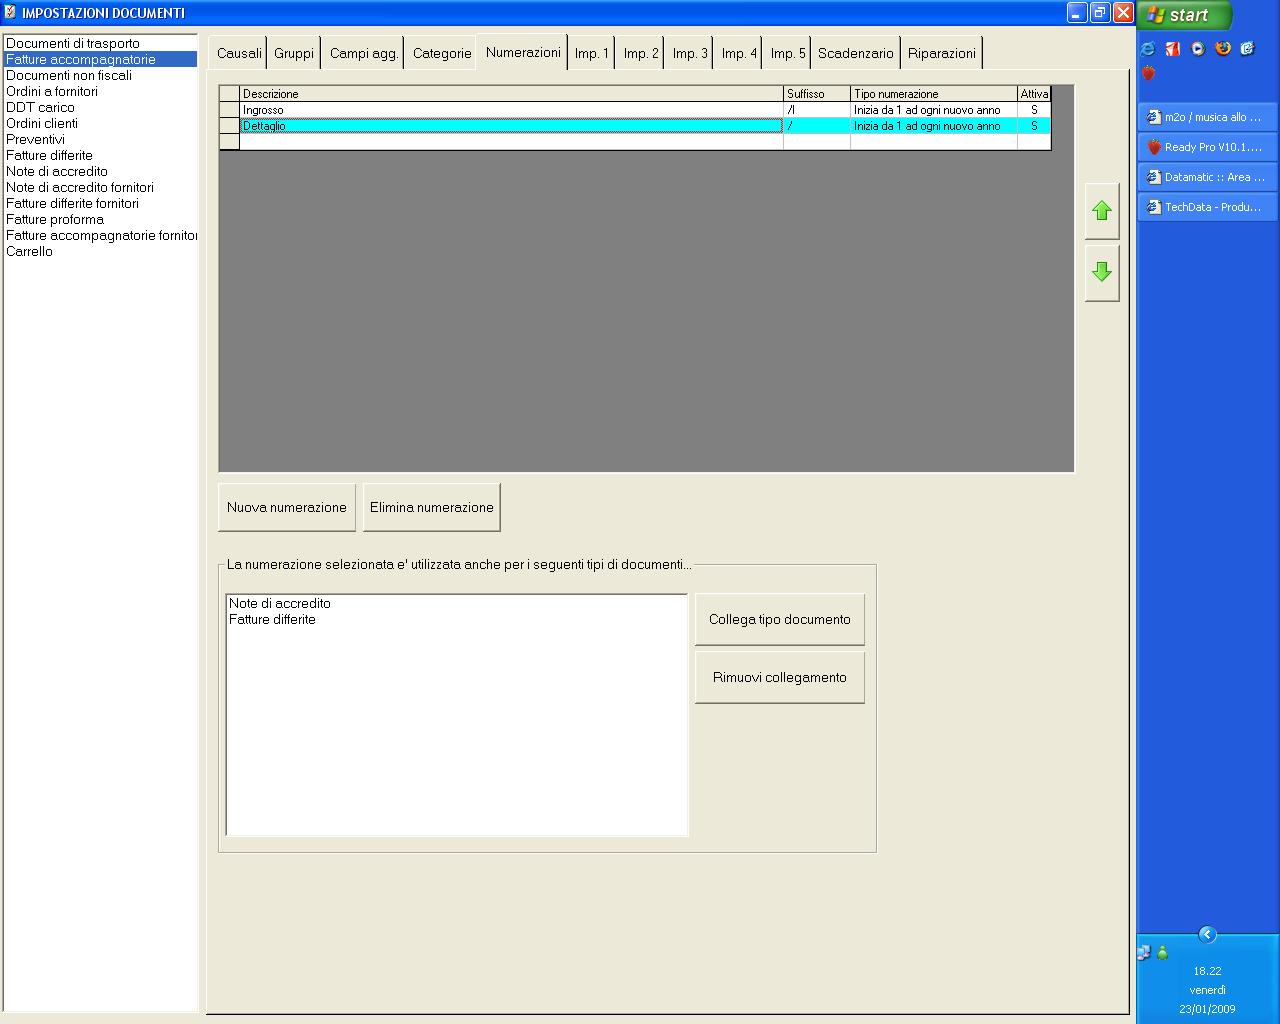Move the selected numbering up with green arrow
The height and width of the screenshot is (1024, 1280).
[x=1102, y=211]
